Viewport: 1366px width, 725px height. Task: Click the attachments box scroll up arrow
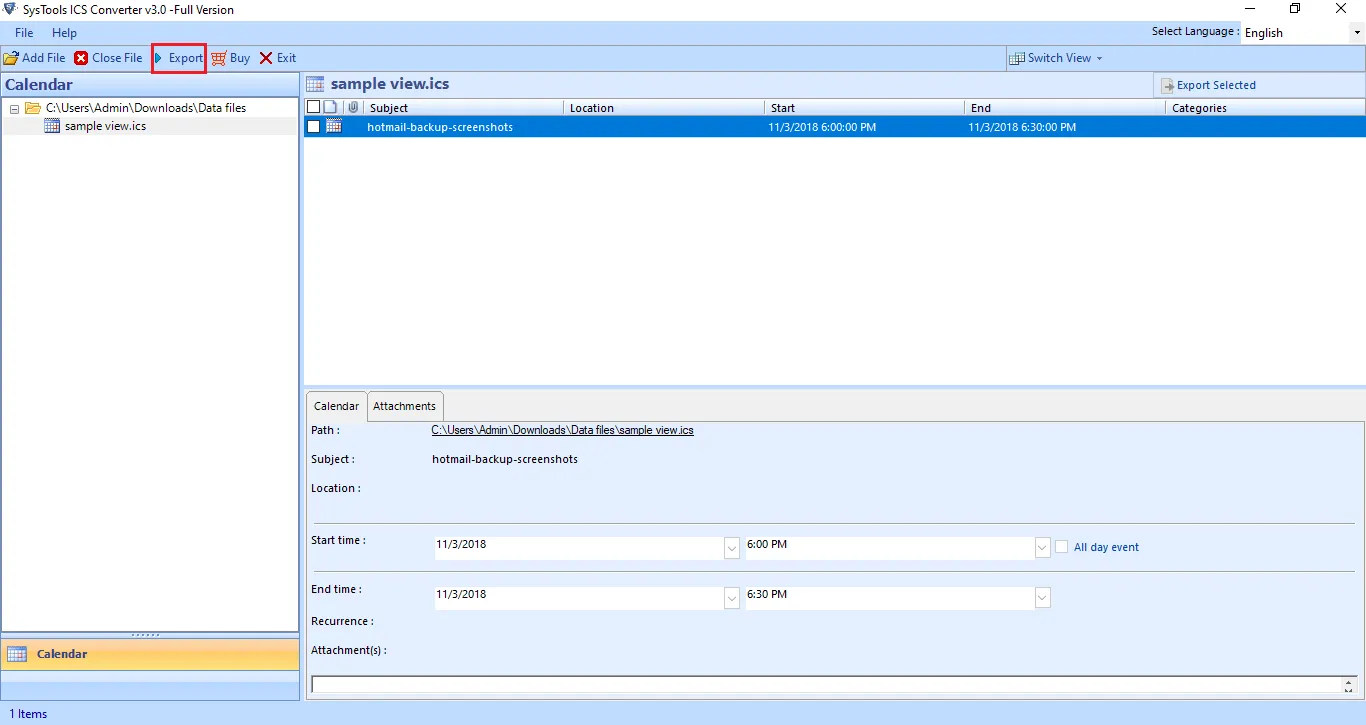click(1349, 681)
